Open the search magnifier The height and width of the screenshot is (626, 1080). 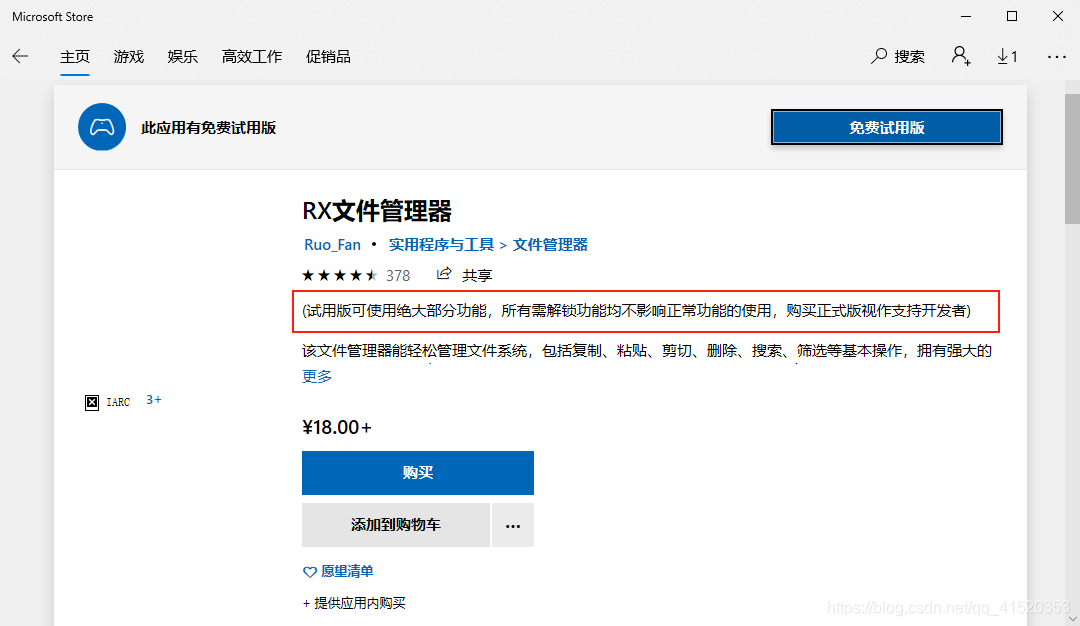(x=878, y=56)
